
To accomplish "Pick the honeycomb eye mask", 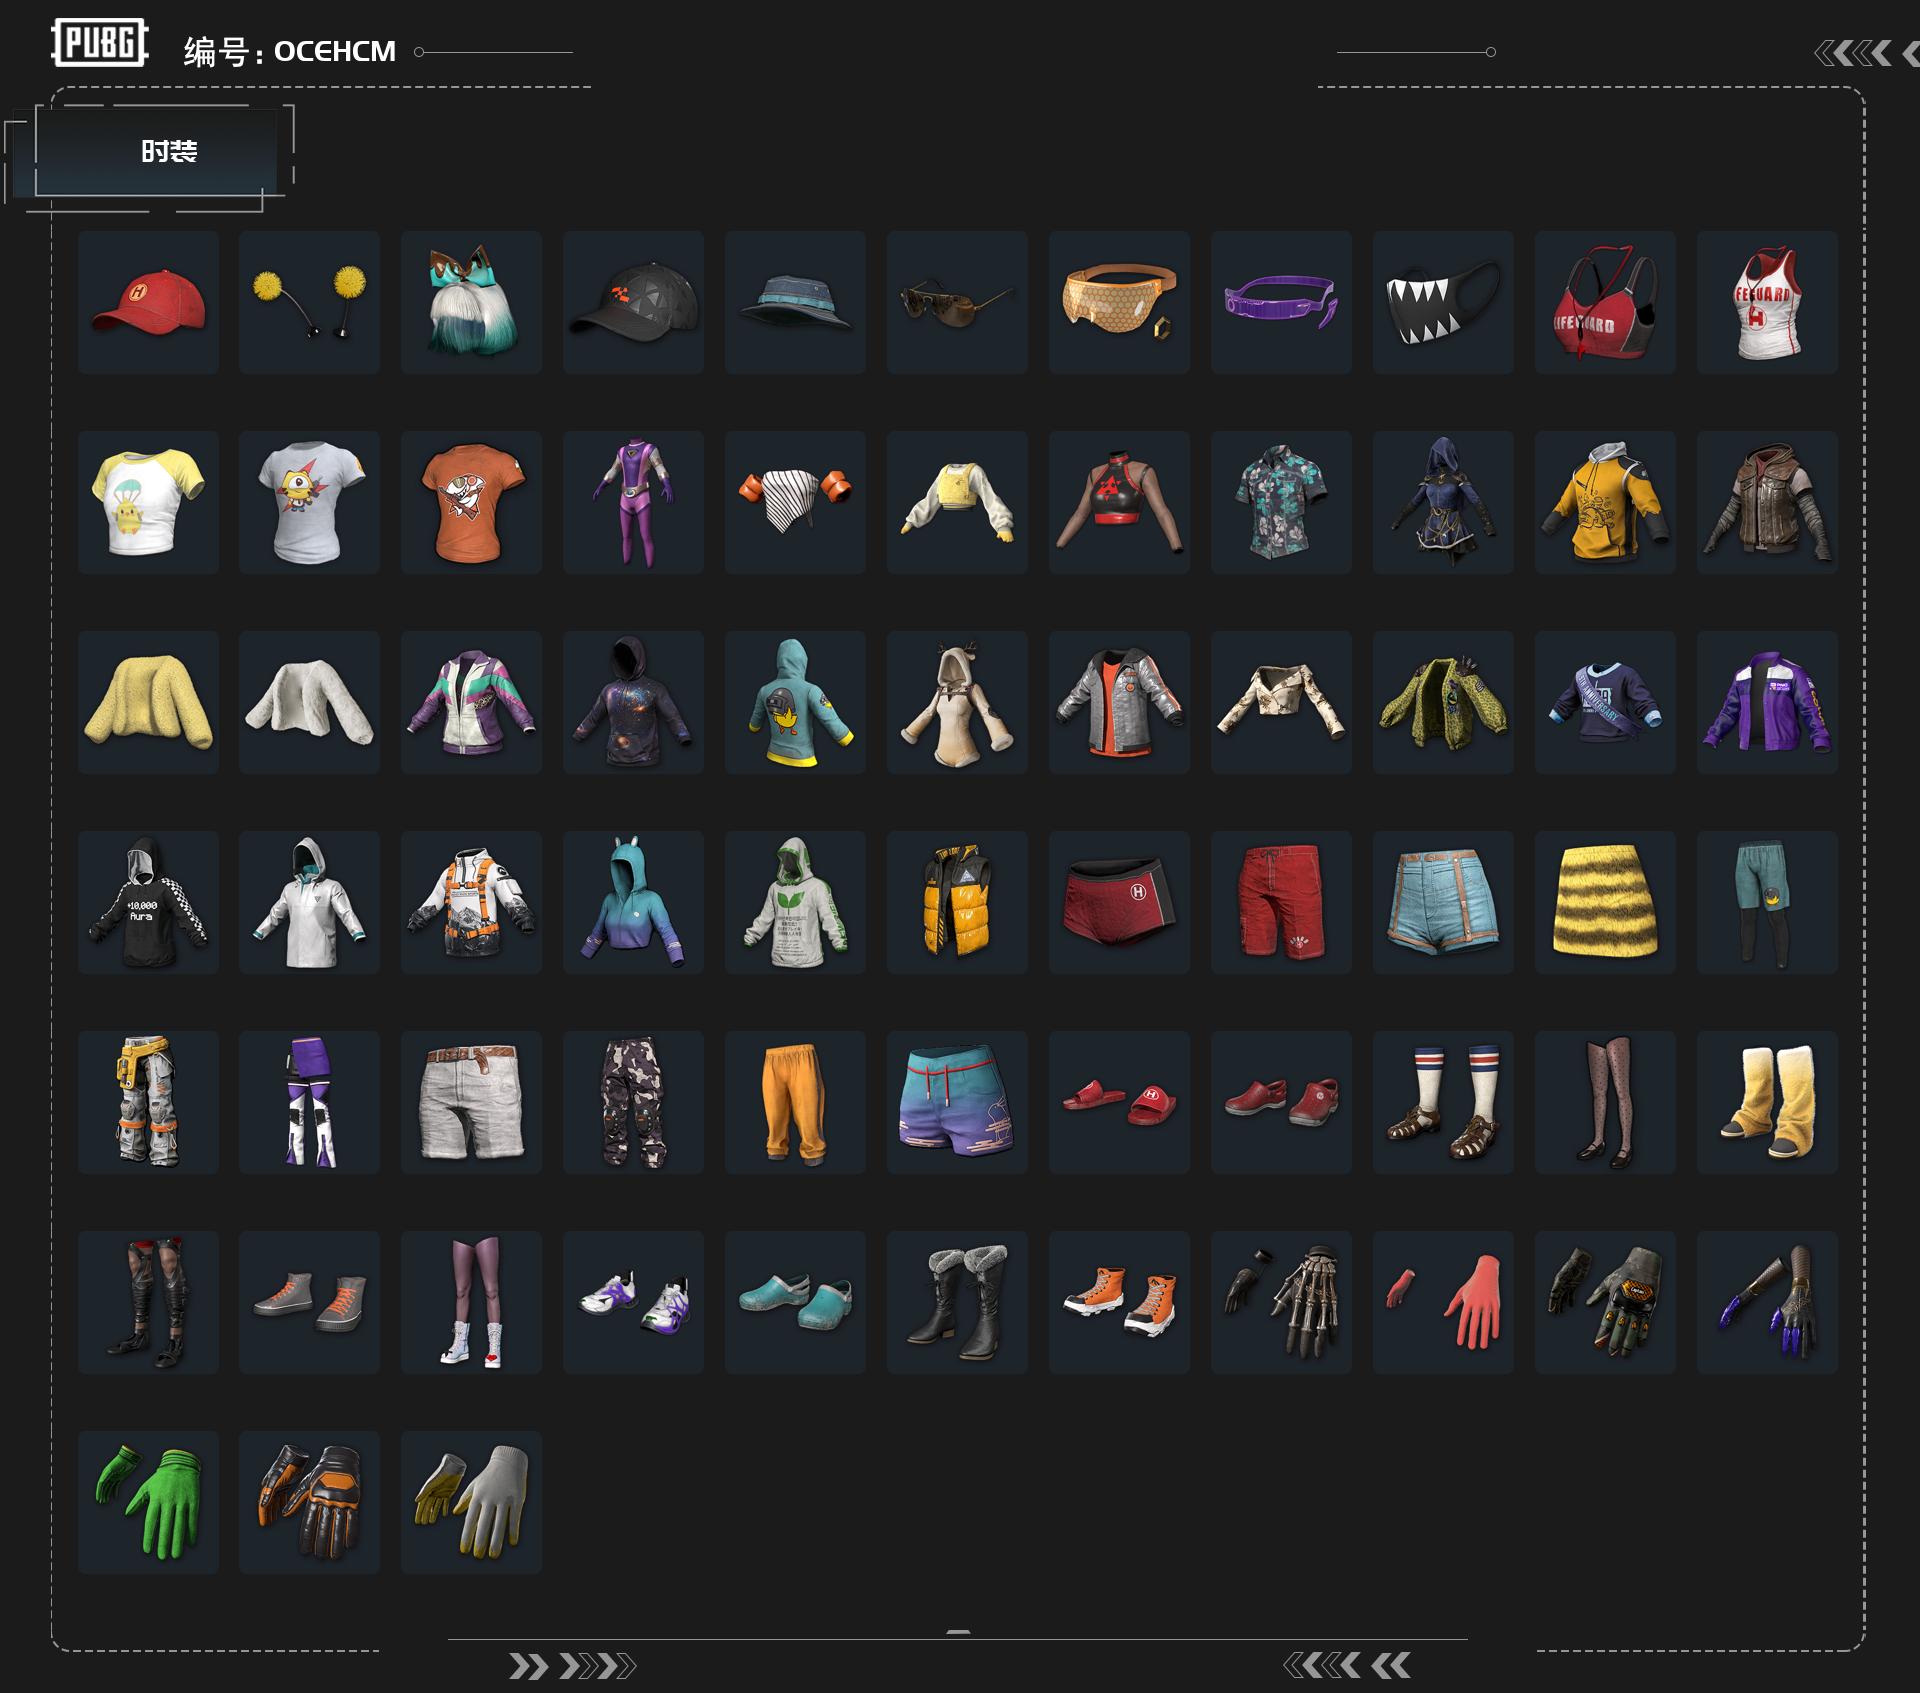I will tap(1119, 302).
